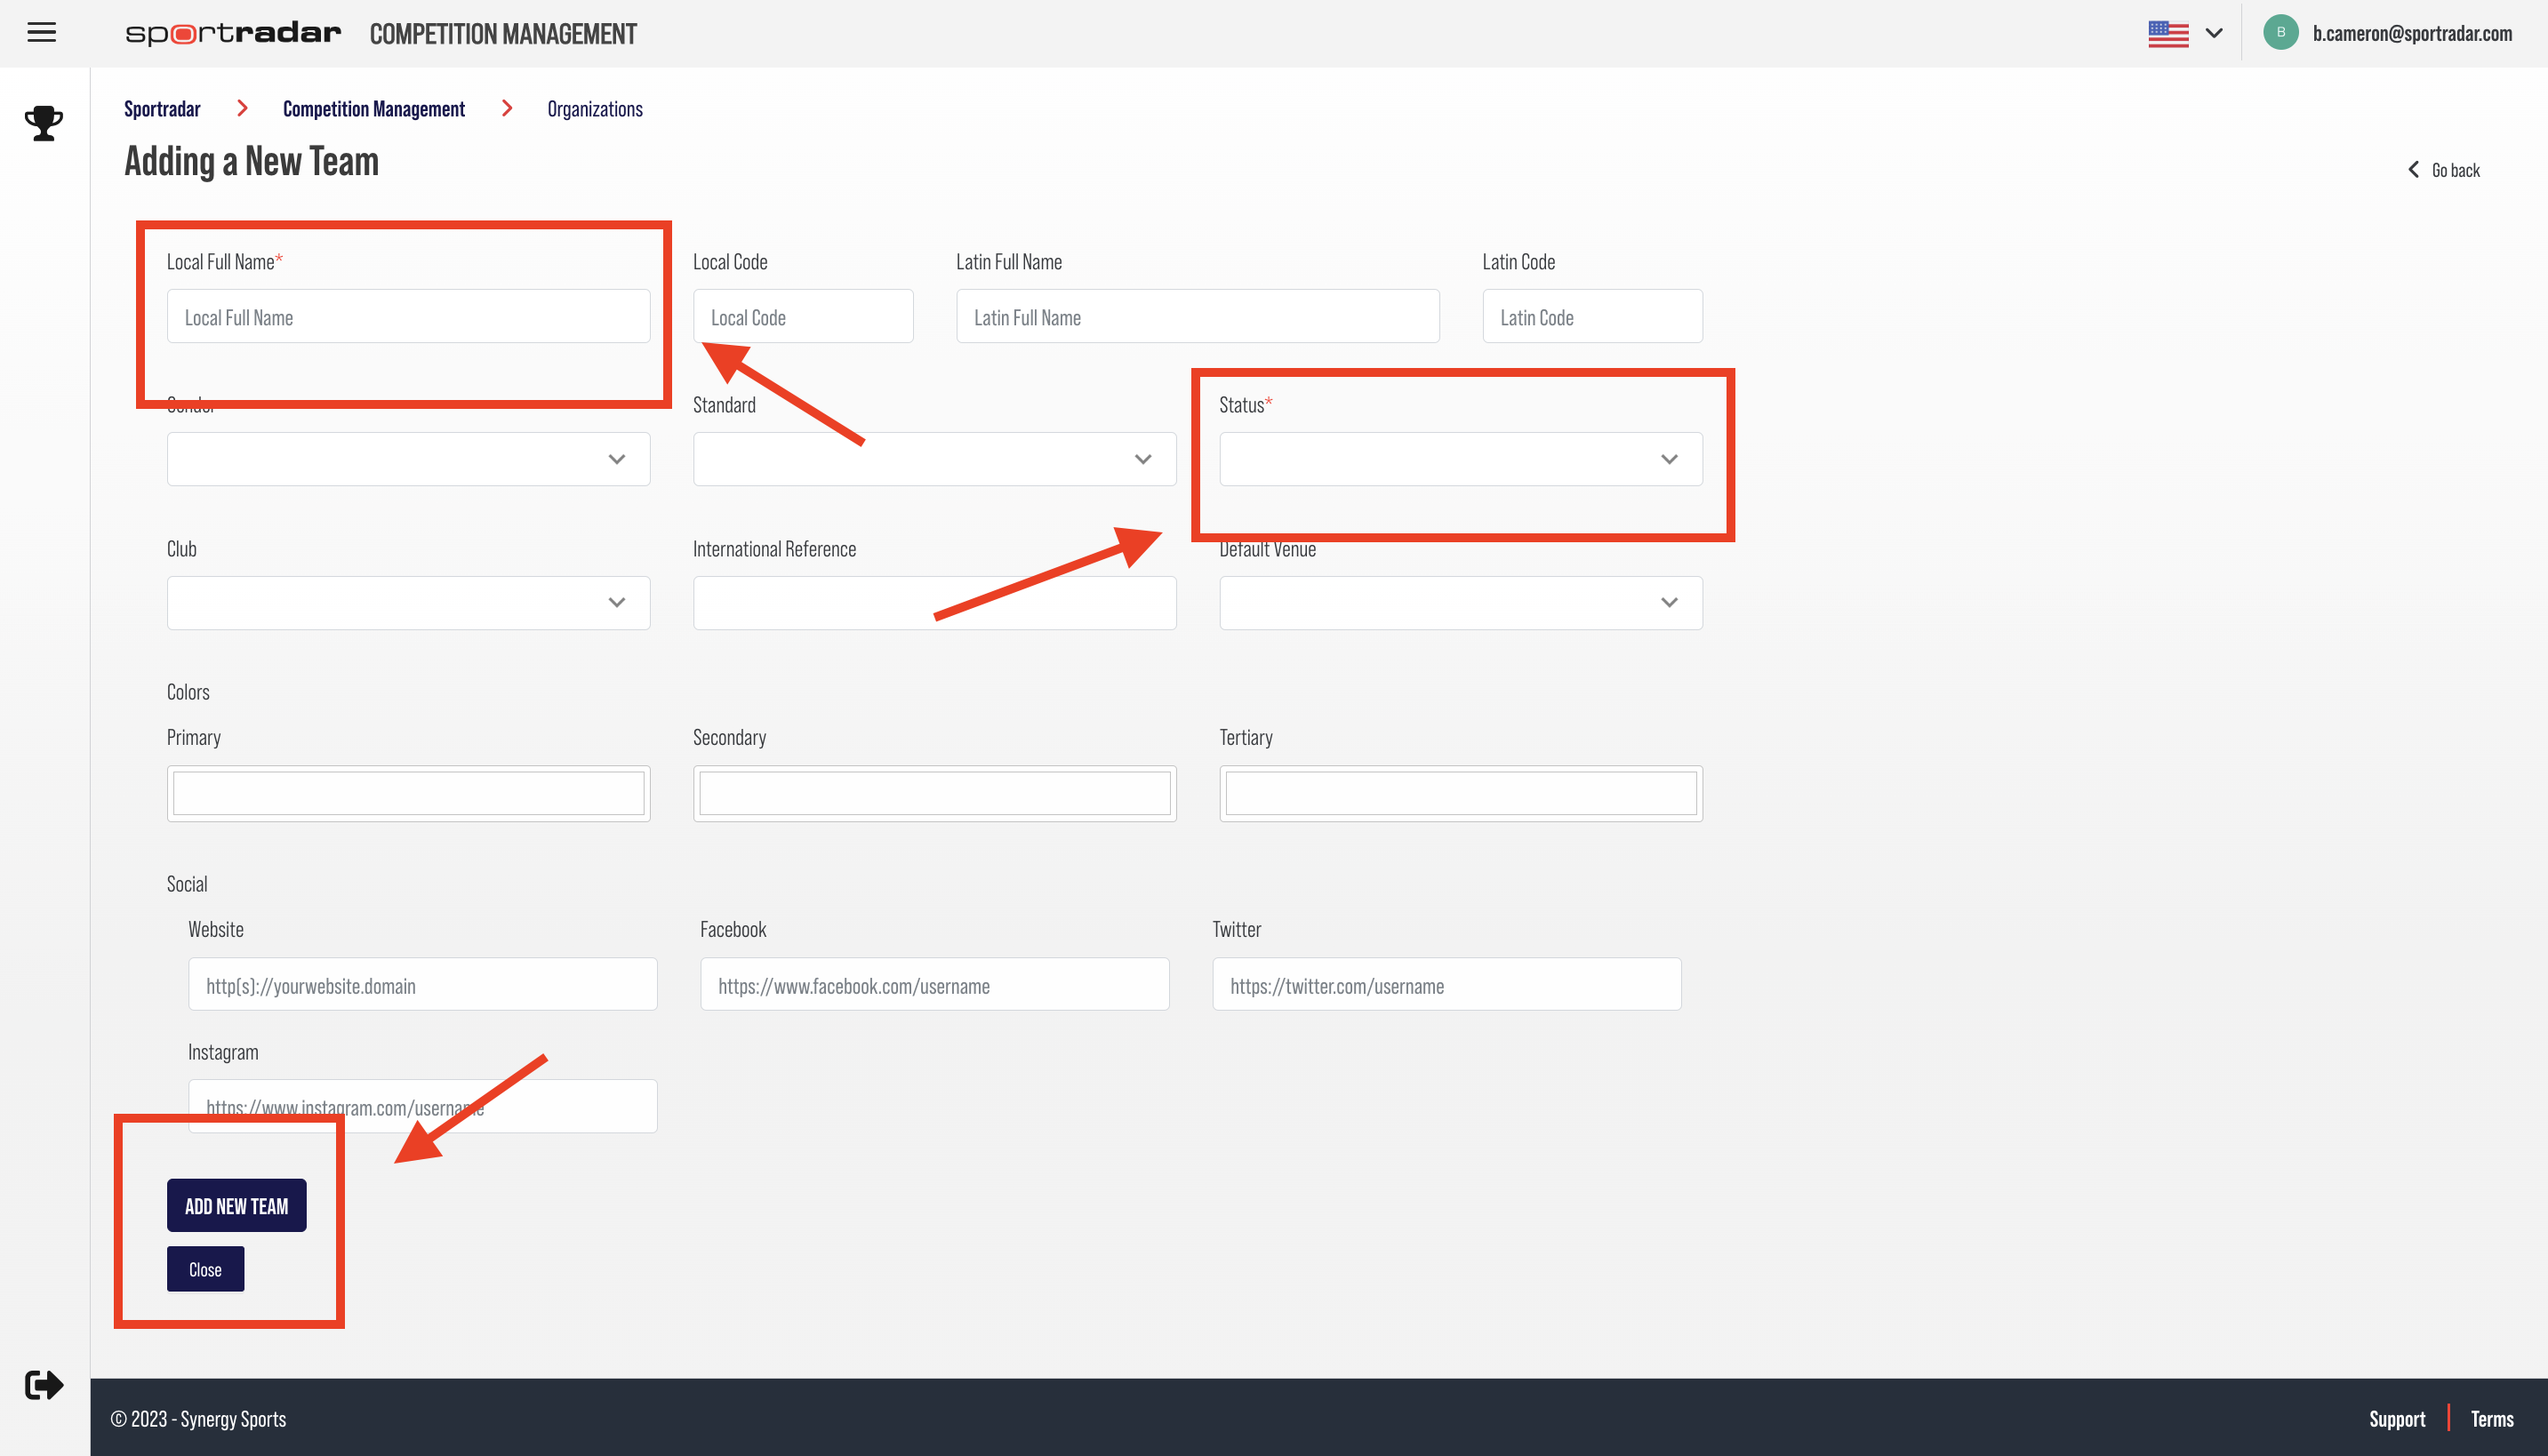The width and height of the screenshot is (2548, 1456).
Task: Go to Sportradar breadcrumb link
Action: 162,109
